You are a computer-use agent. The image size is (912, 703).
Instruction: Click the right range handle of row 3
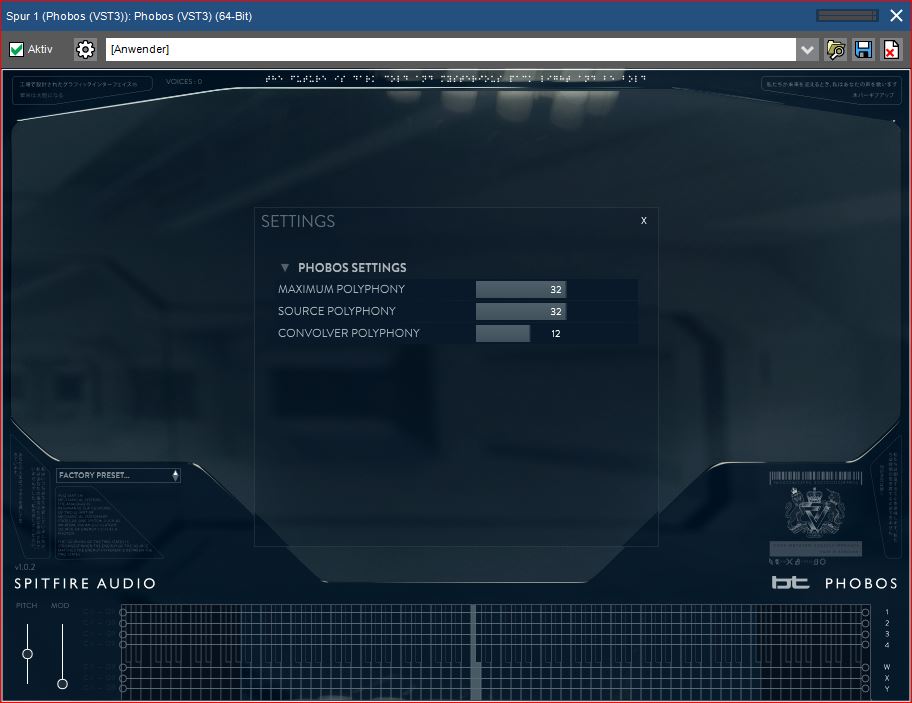(x=865, y=634)
